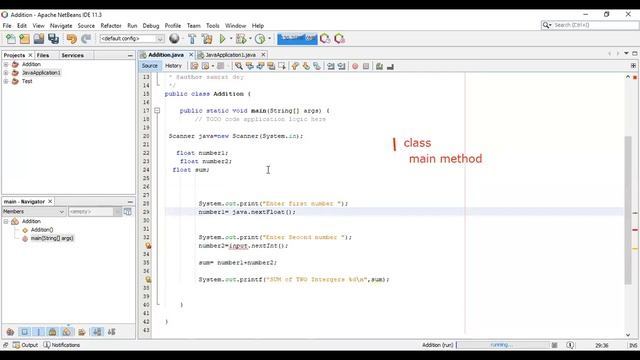The height and width of the screenshot is (360, 640).
Task: Toggle Show Fields filter in Navigator
Action: click(24, 332)
